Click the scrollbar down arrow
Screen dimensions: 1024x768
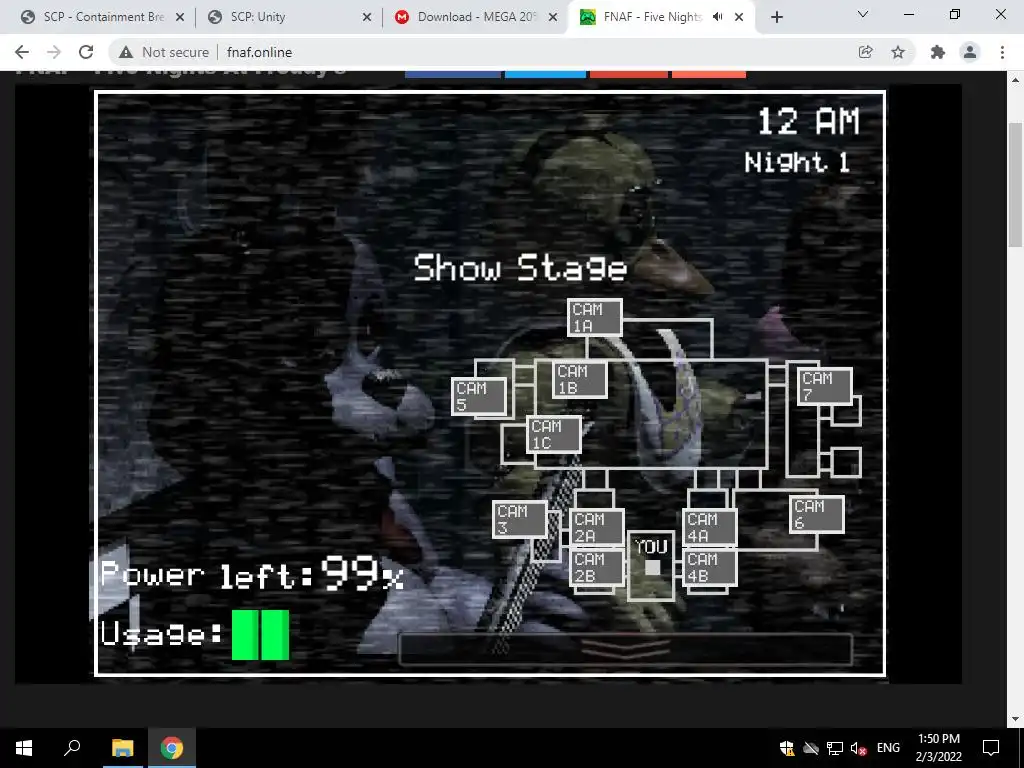point(1015,719)
